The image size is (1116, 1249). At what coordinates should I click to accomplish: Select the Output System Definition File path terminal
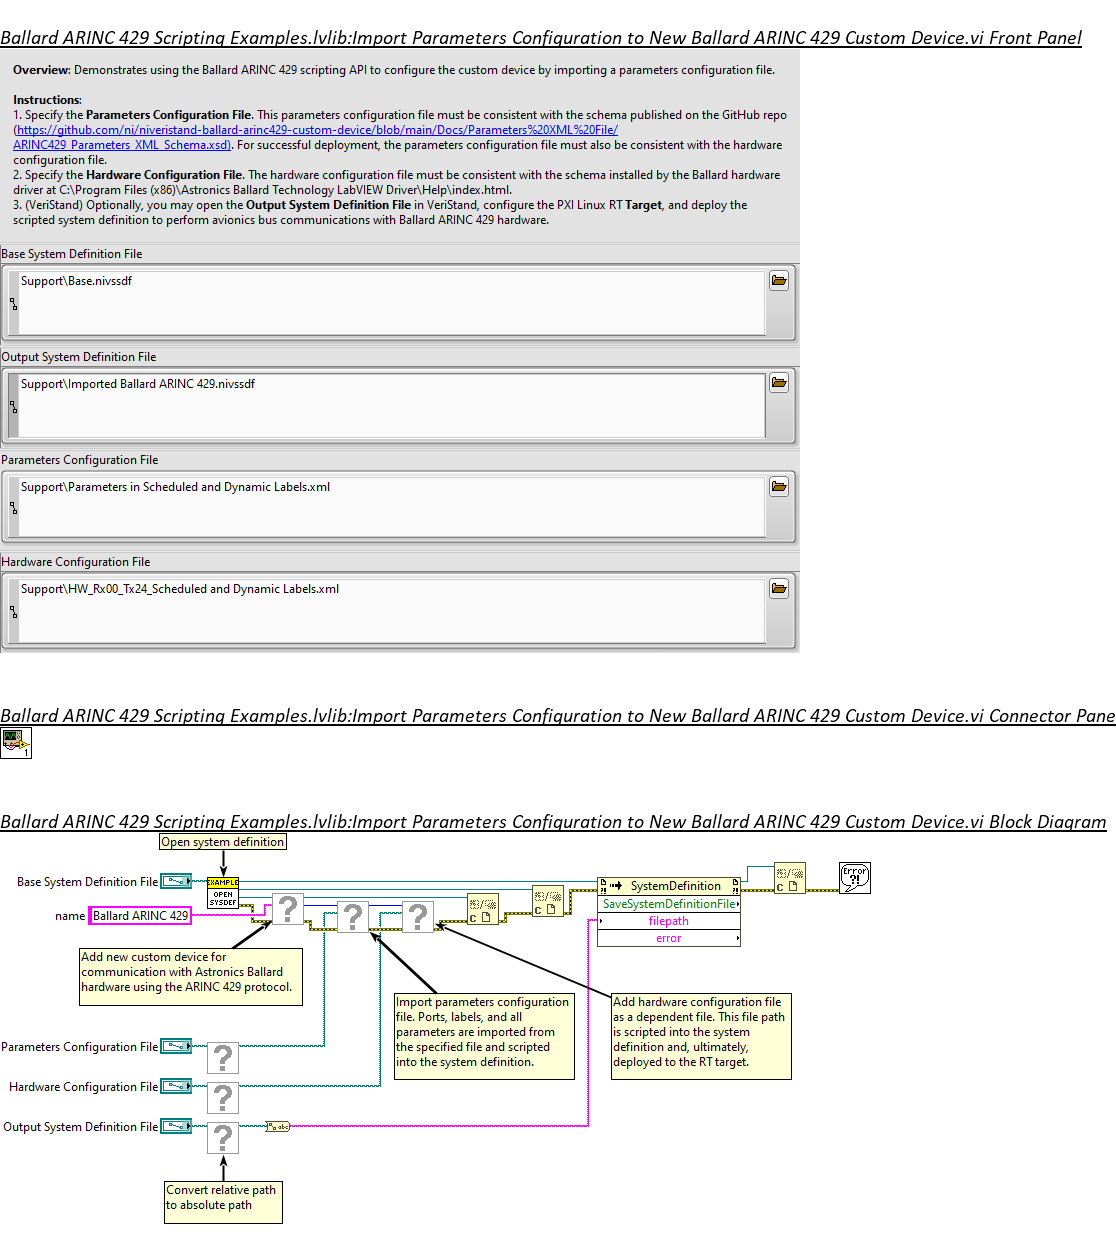[176, 1126]
